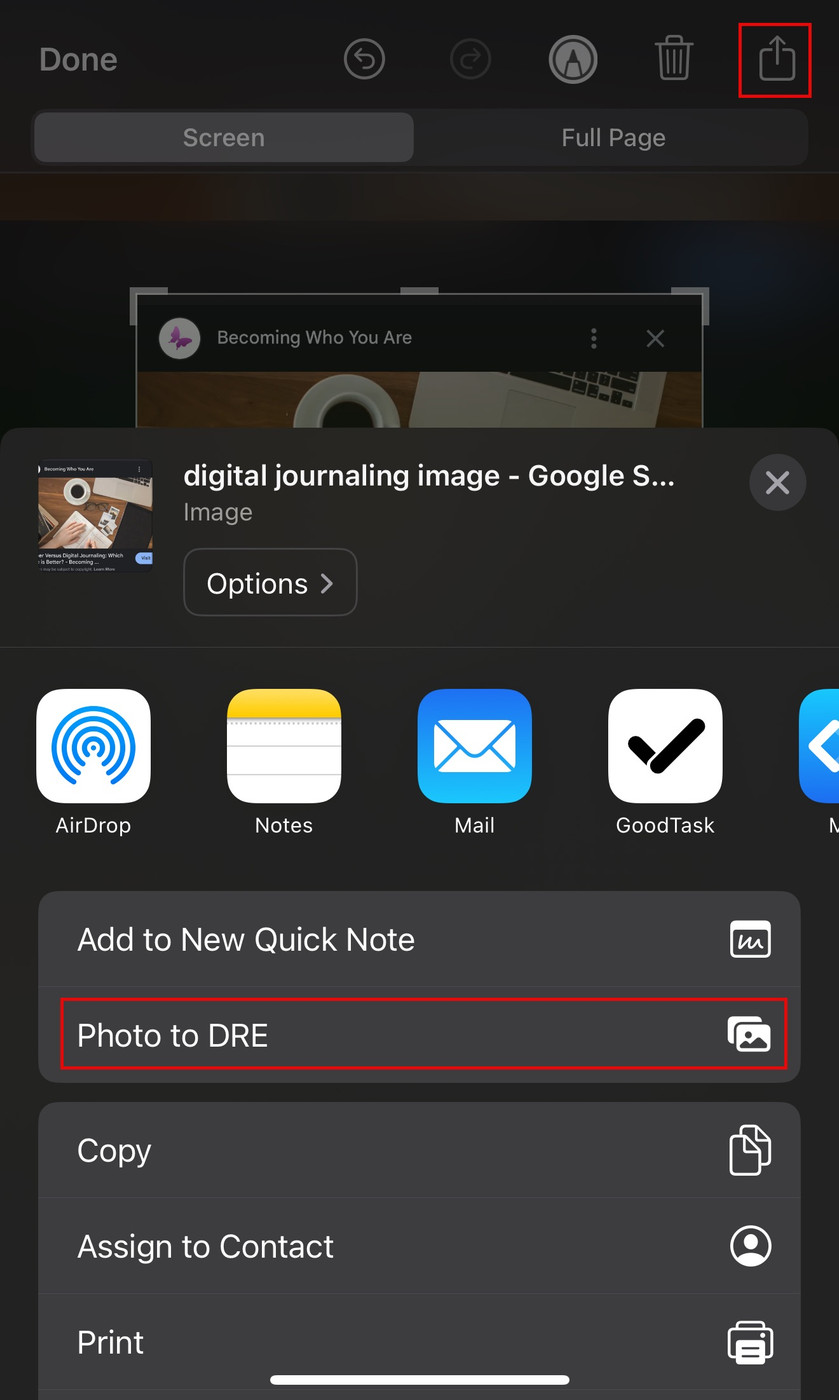Tap the undo arrow icon
The height and width of the screenshot is (1400, 839).
point(364,59)
